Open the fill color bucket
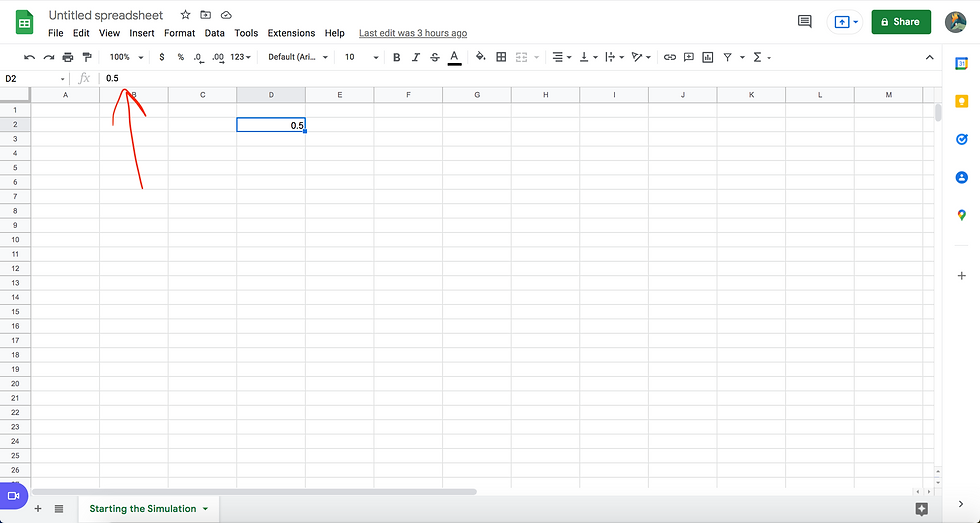This screenshot has width=980, height=523. point(481,57)
